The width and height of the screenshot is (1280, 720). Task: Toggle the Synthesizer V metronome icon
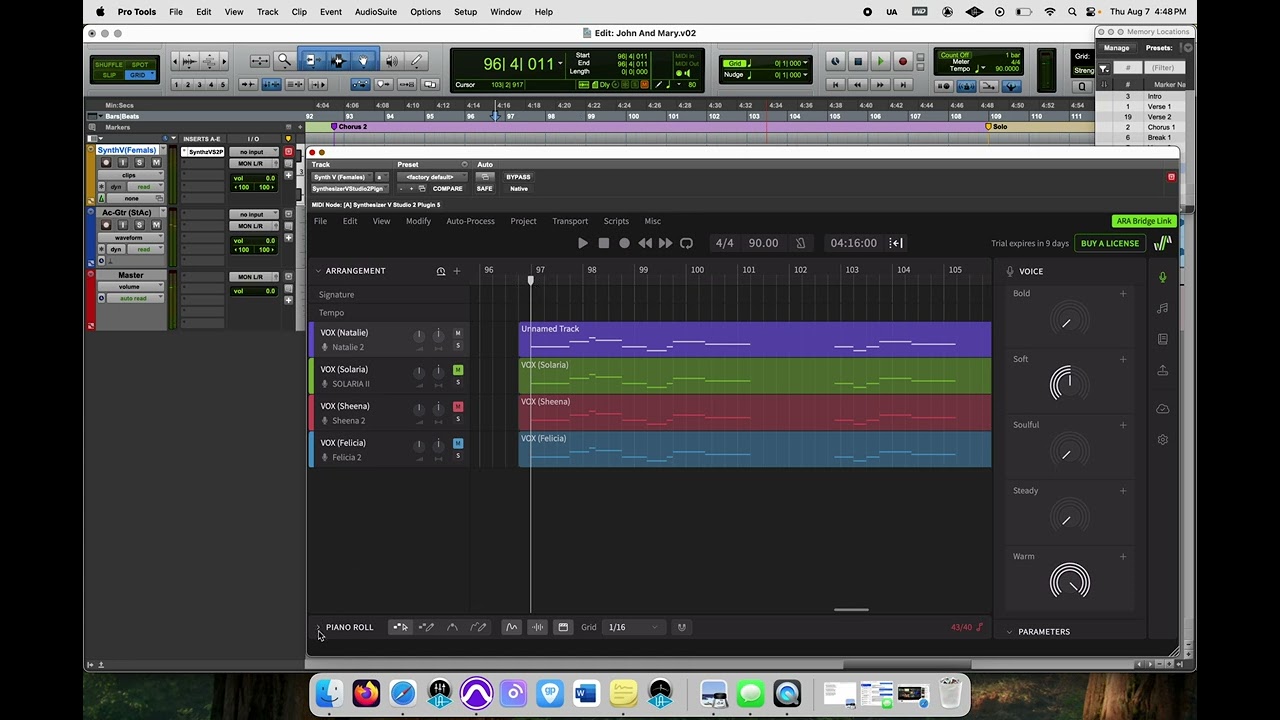(x=800, y=243)
